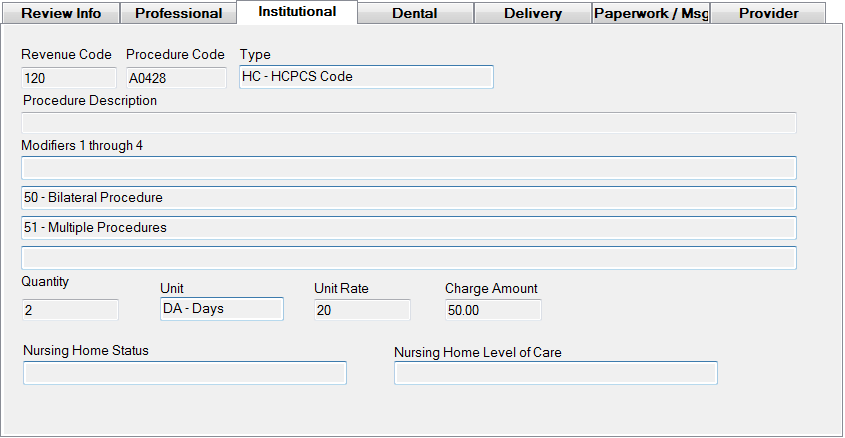The image size is (845, 438).
Task: Click the empty Procedure Description field
Action: [x=408, y=122]
